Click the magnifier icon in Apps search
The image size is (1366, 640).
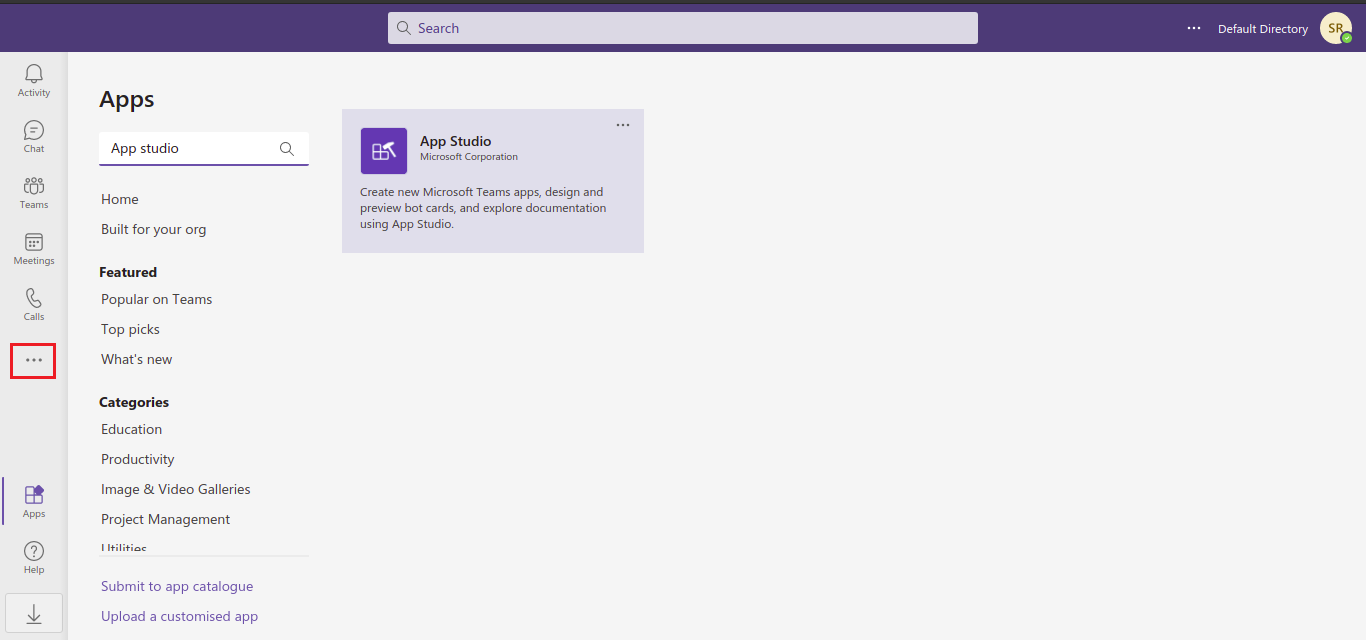coord(287,148)
